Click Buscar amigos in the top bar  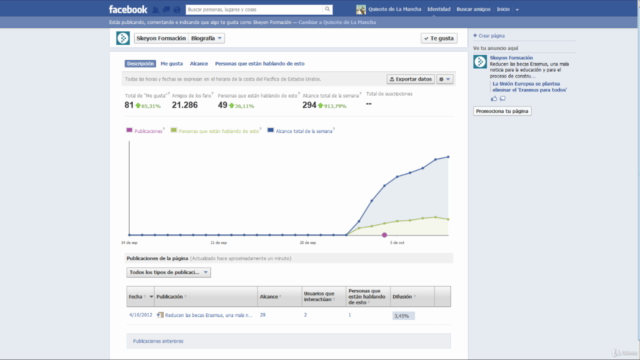click(x=473, y=9)
